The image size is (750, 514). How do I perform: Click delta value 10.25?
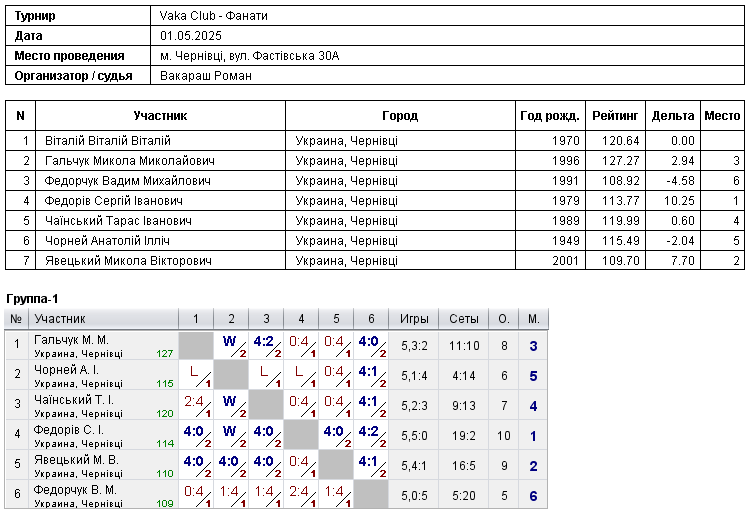679,201
